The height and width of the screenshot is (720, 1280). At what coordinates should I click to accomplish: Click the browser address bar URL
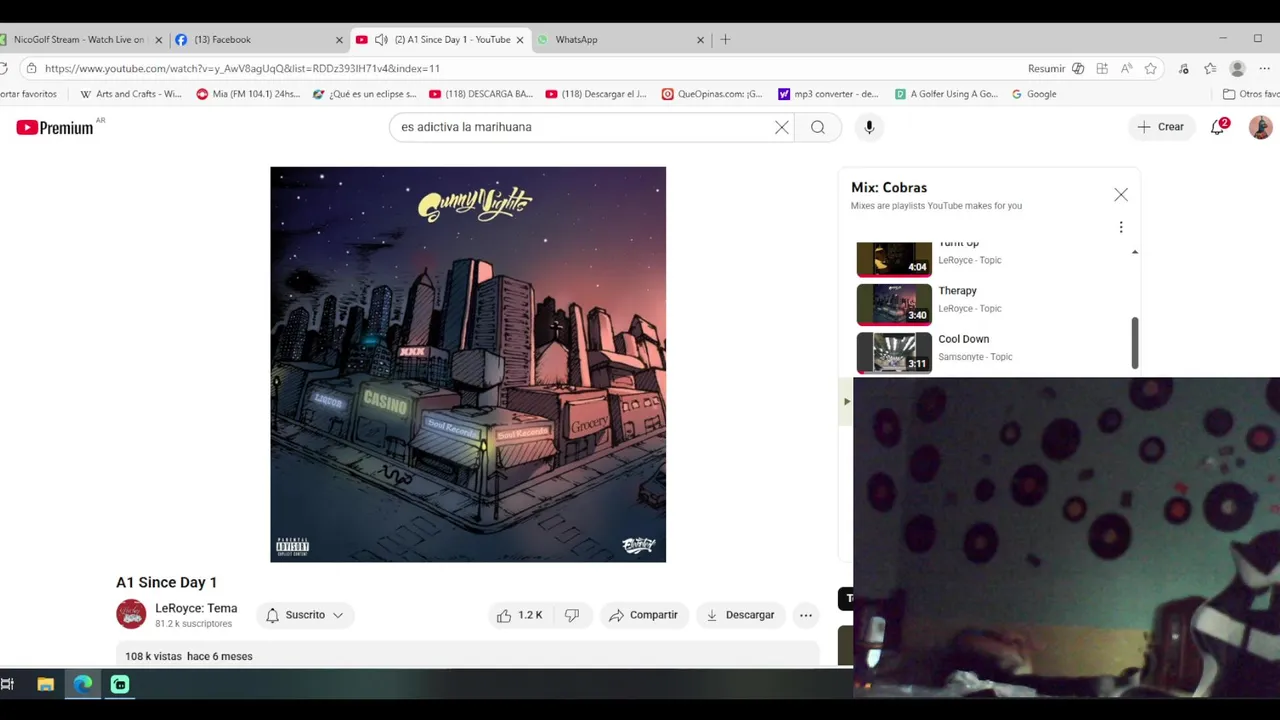click(x=242, y=68)
